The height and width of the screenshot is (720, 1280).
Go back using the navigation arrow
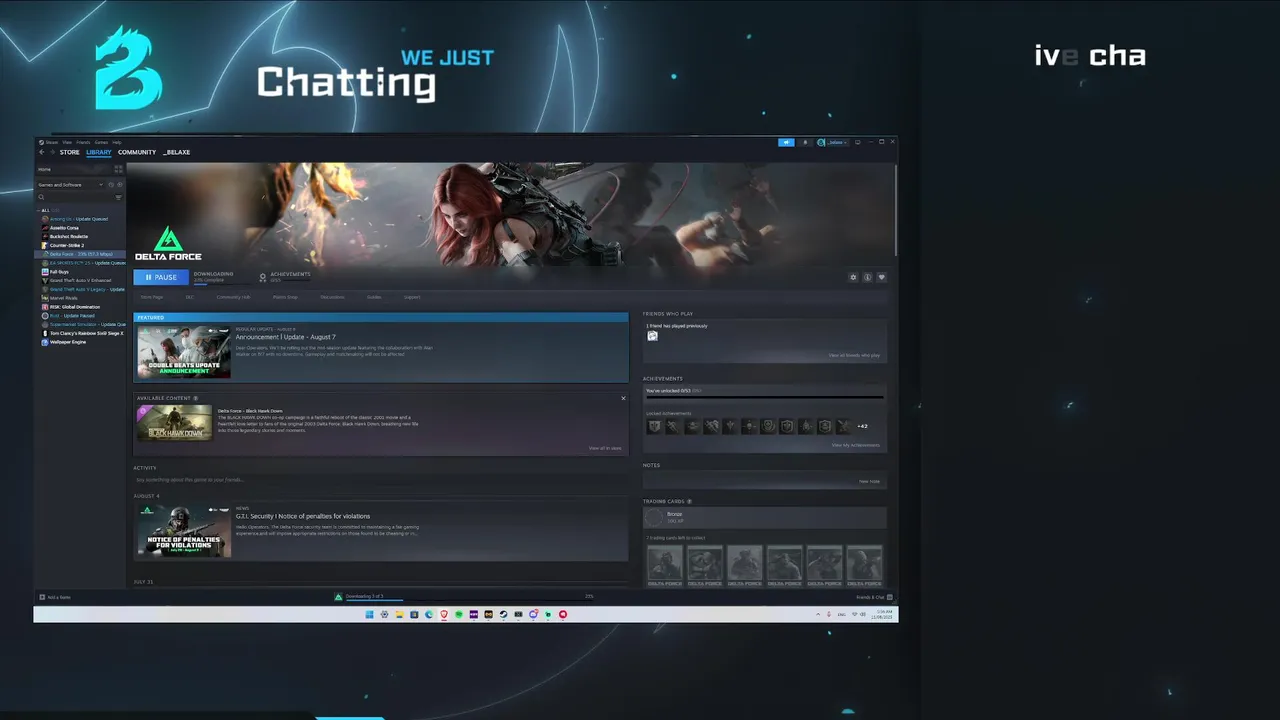pos(41,152)
